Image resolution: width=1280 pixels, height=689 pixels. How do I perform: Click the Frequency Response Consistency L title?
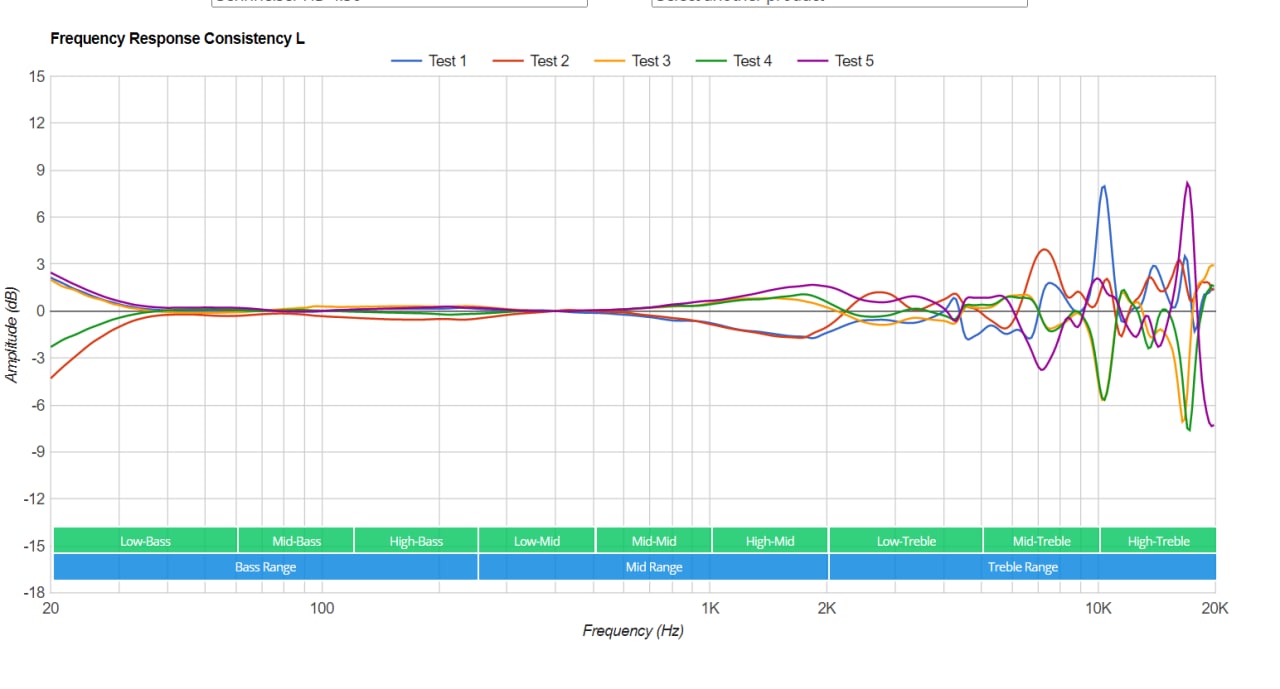click(x=177, y=39)
